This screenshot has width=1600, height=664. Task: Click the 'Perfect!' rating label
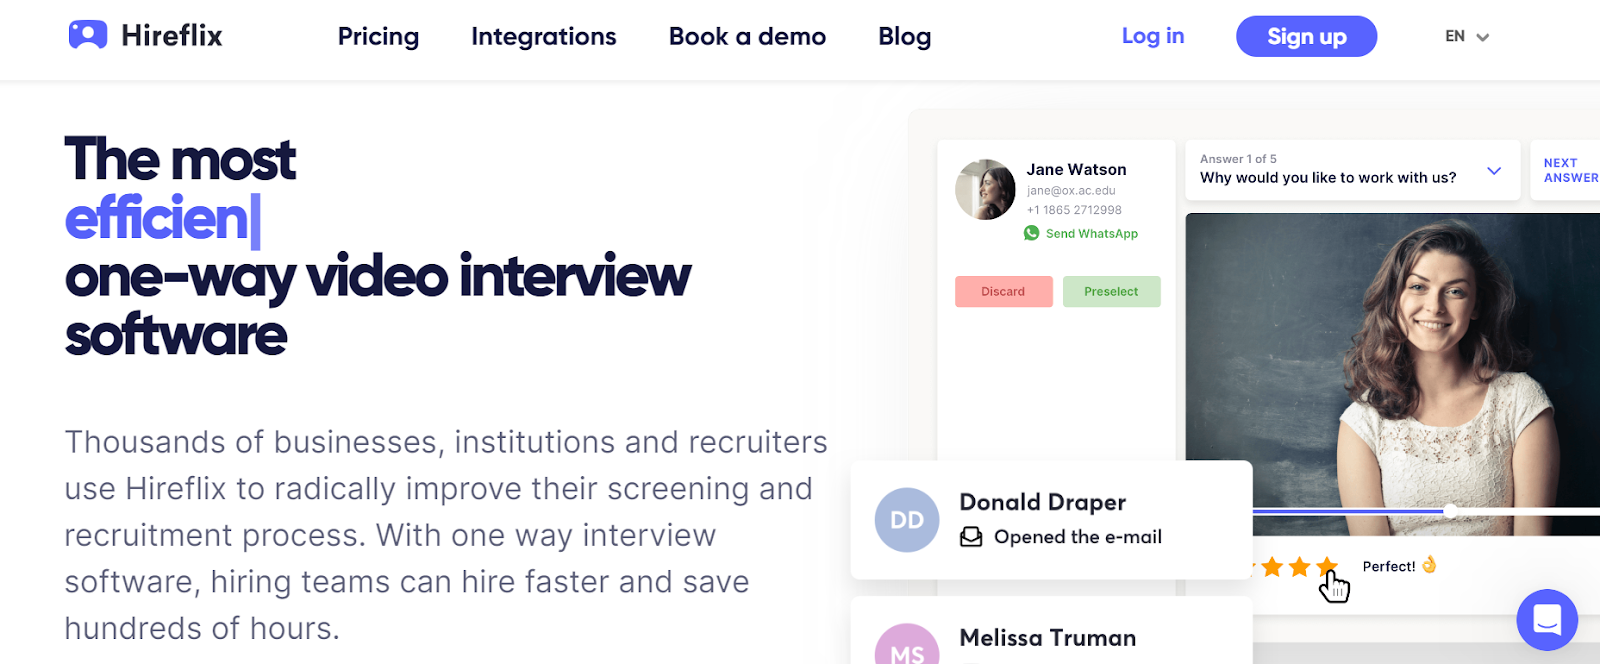(x=1389, y=566)
